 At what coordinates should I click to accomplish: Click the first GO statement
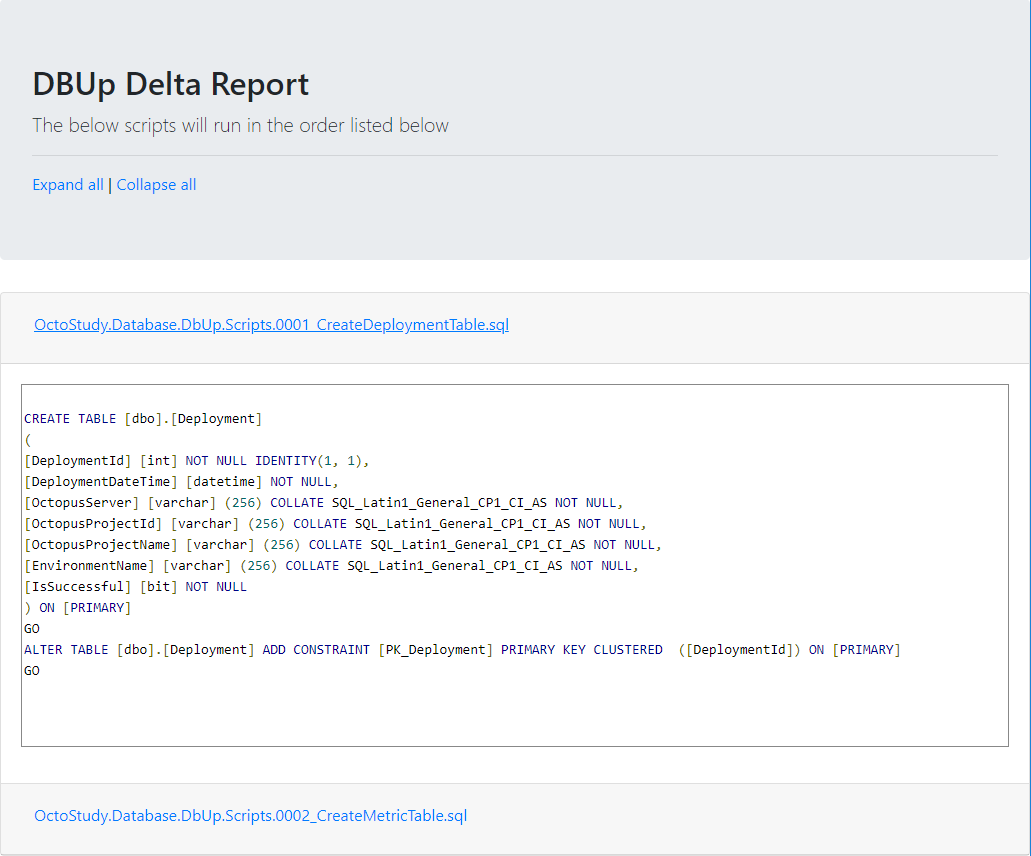pos(32,629)
